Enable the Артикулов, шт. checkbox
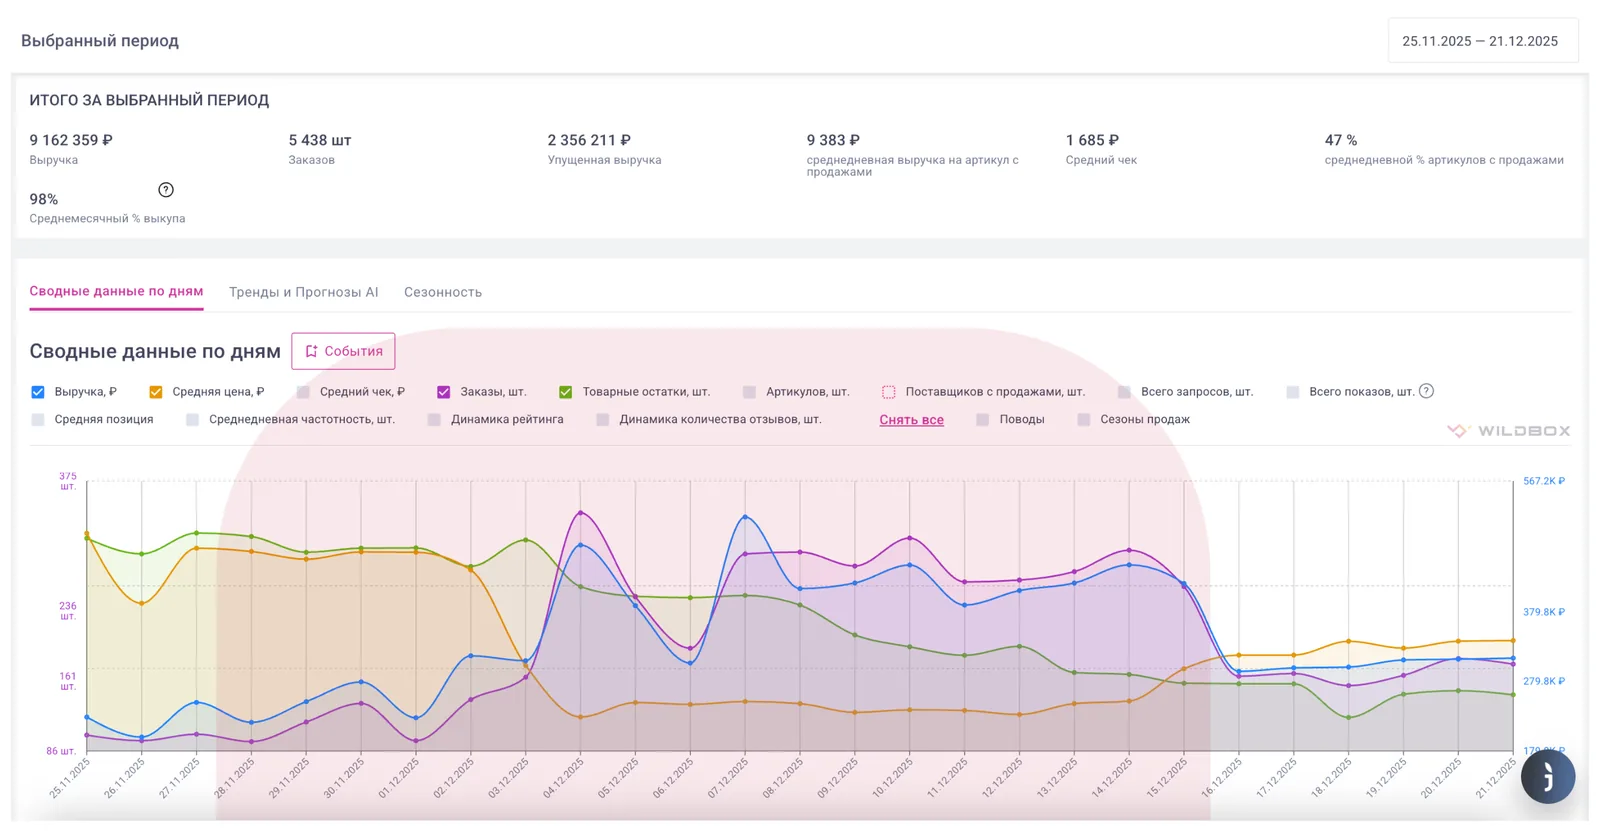The height and width of the screenshot is (831, 1600). [749, 392]
